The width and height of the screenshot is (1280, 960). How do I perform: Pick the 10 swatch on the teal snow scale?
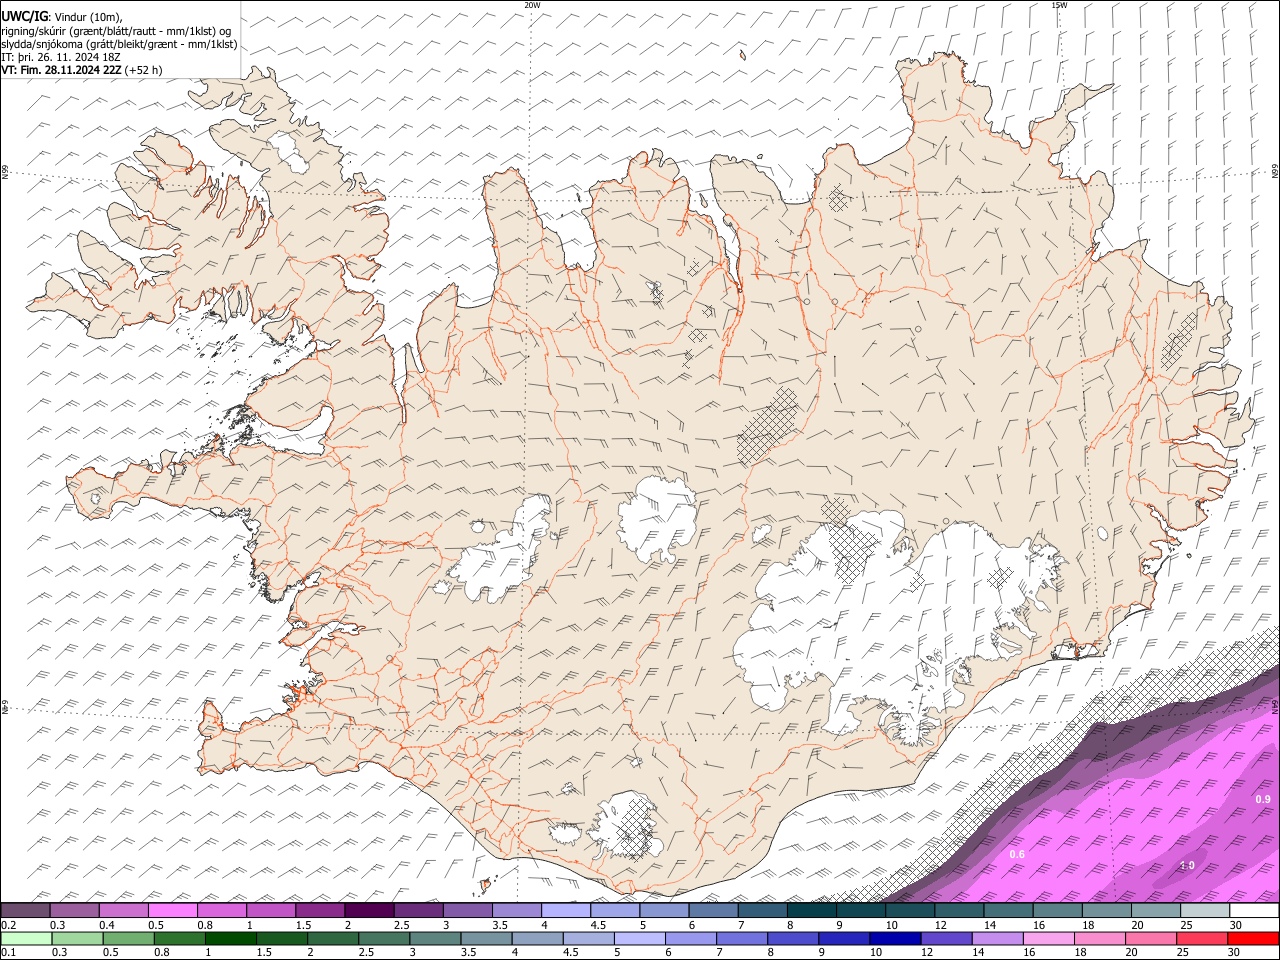click(910, 911)
